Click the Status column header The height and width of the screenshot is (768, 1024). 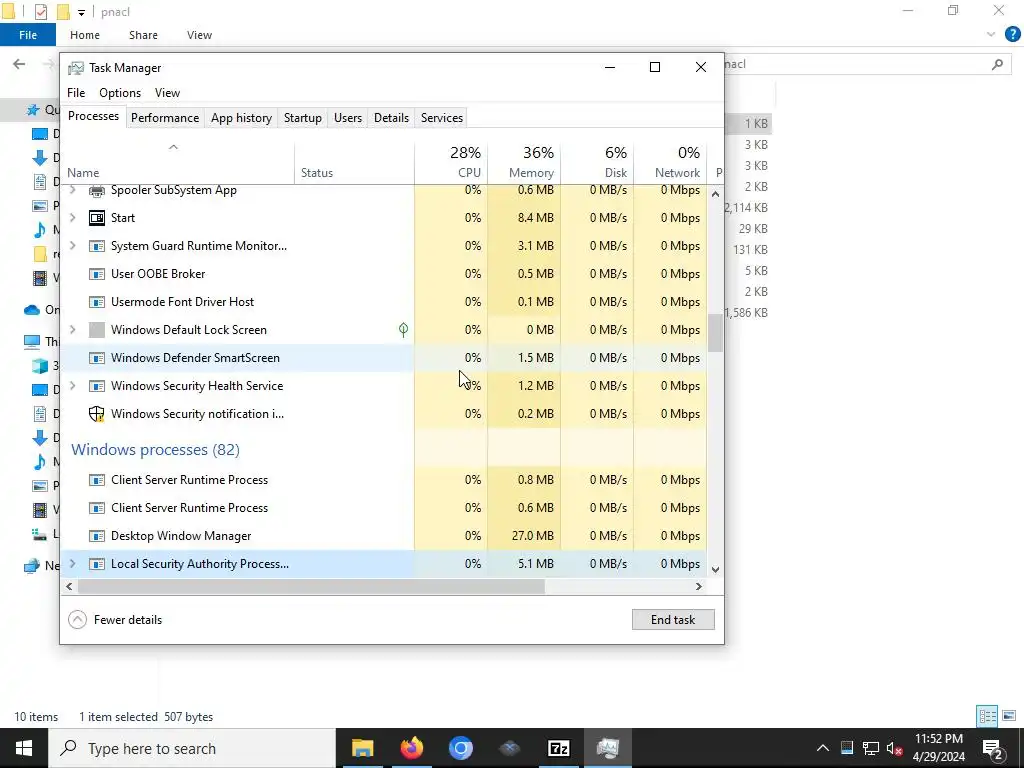click(x=355, y=163)
